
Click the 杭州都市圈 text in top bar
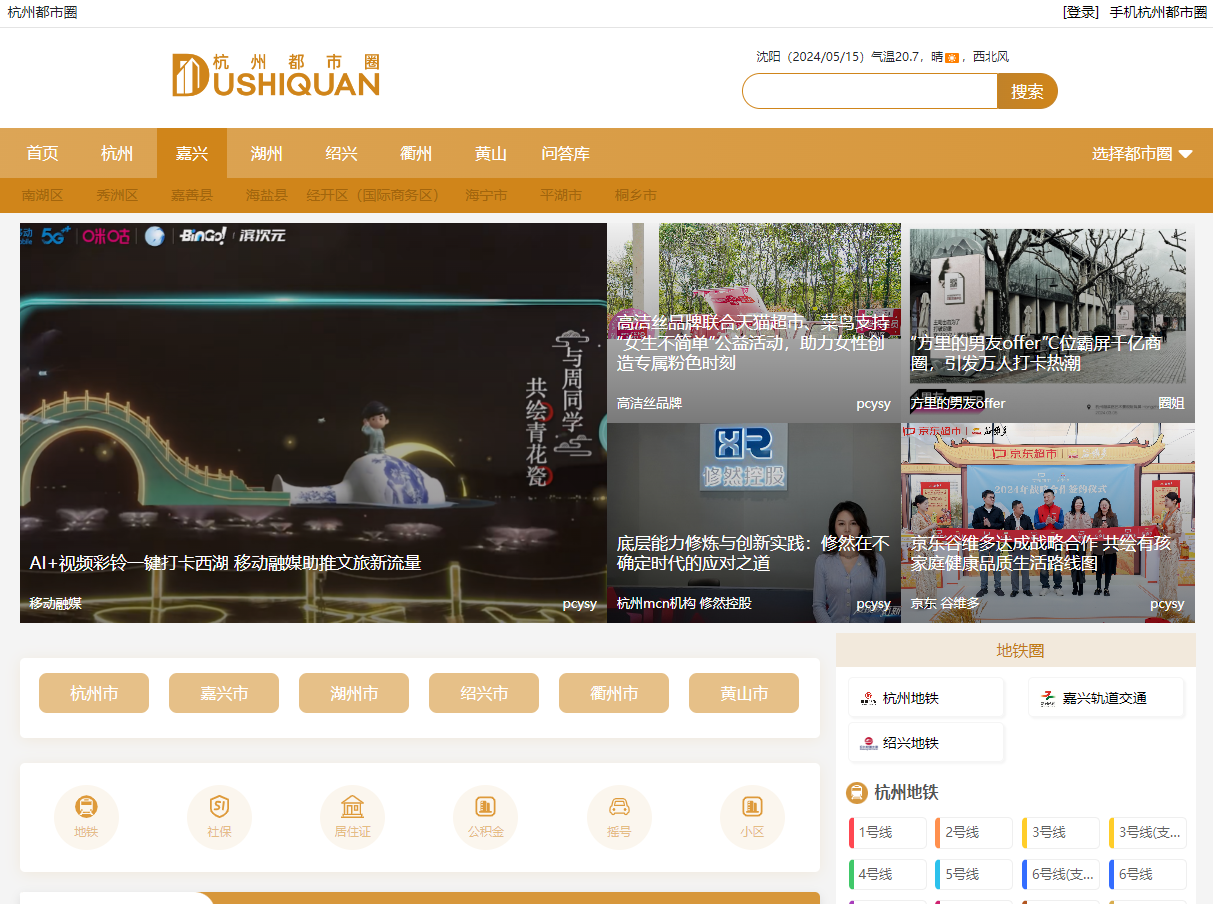pos(42,12)
